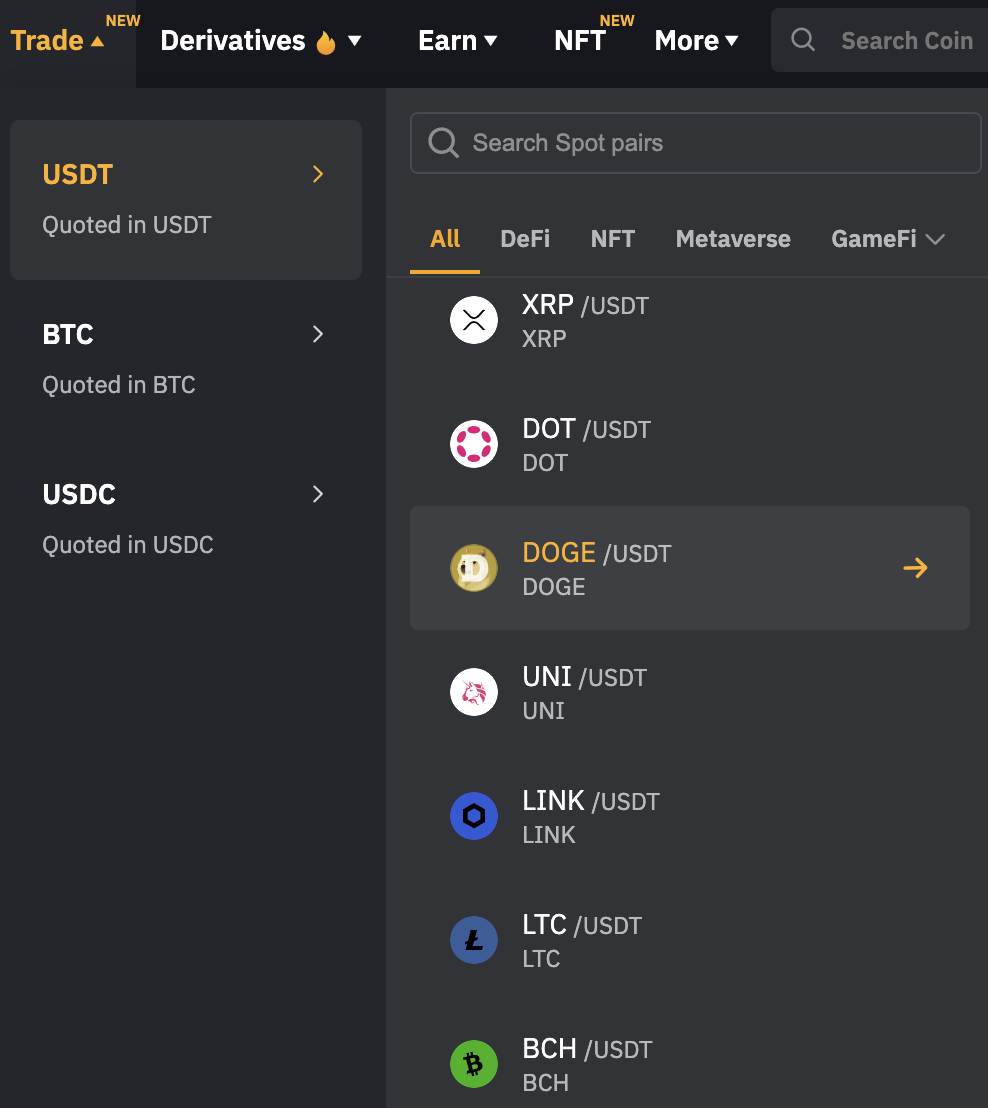Click the magnifier icon in Search Coin
Image resolution: width=988 pixels, height=1108 pixels.
click(803, 40)
